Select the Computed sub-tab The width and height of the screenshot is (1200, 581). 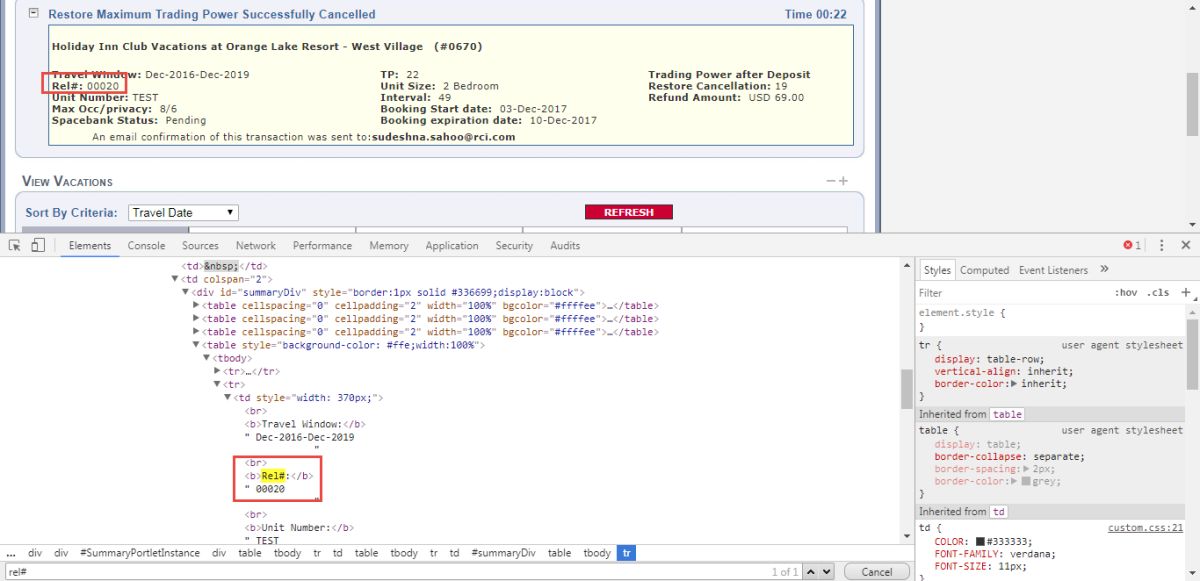(985, 270)
